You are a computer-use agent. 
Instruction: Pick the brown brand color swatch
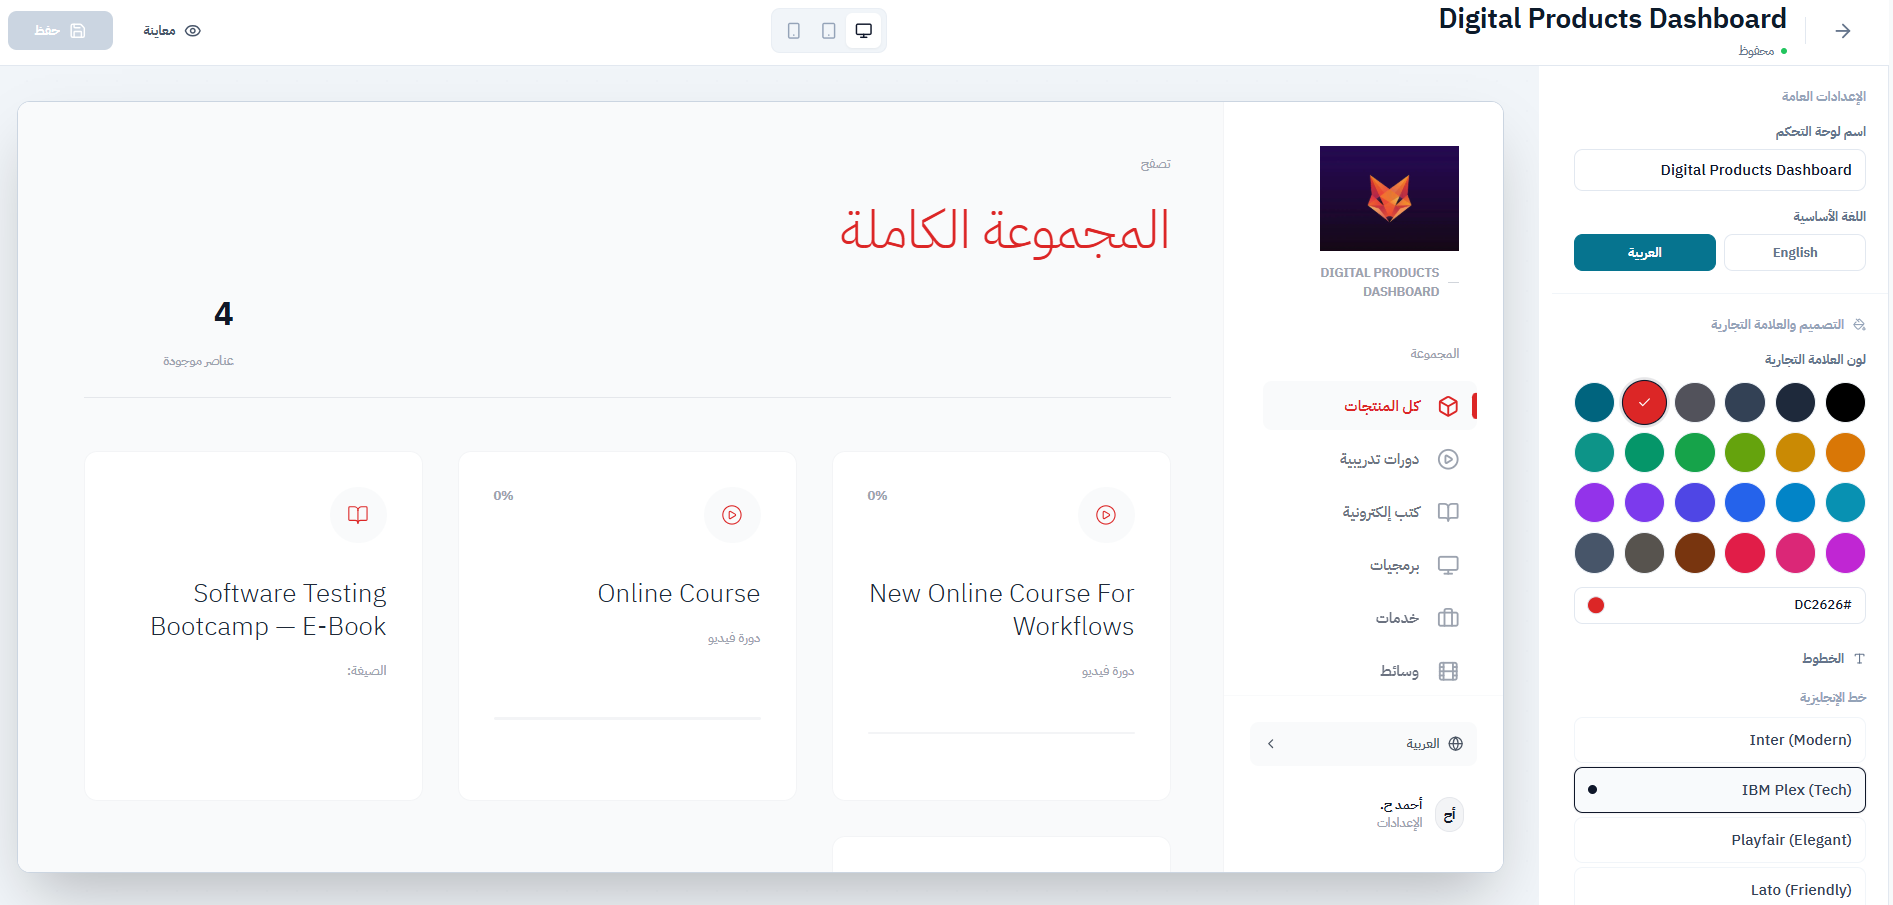click(1695, 553)
